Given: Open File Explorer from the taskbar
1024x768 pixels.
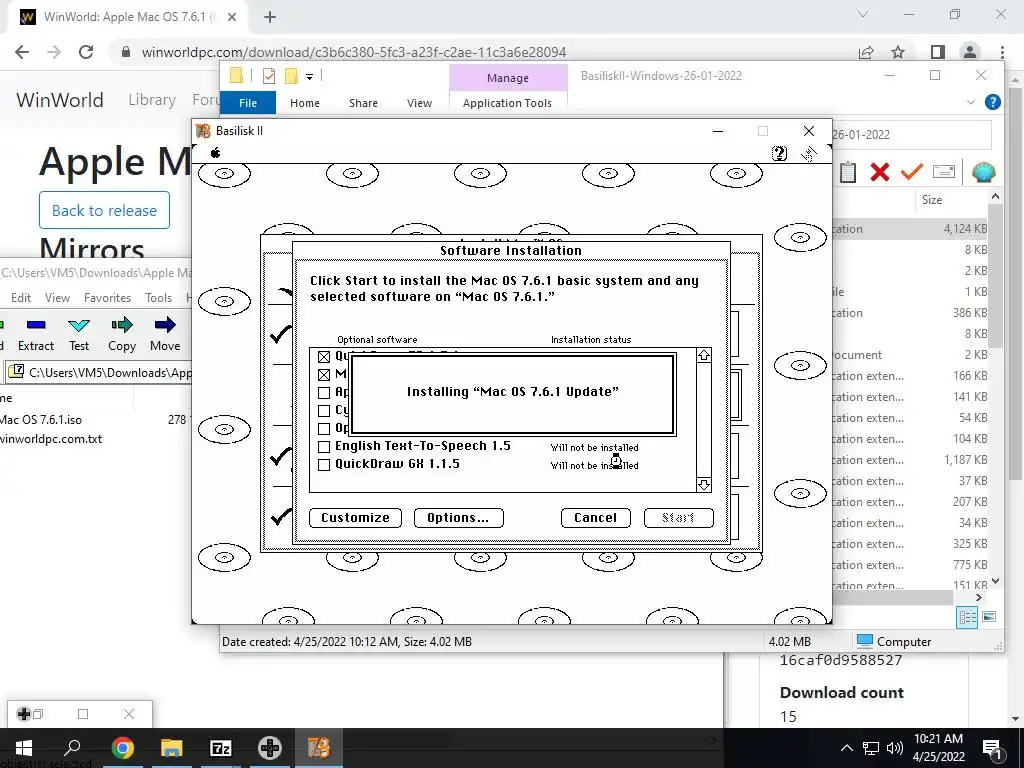Looking at the screenshot, I should click(172, 748).
